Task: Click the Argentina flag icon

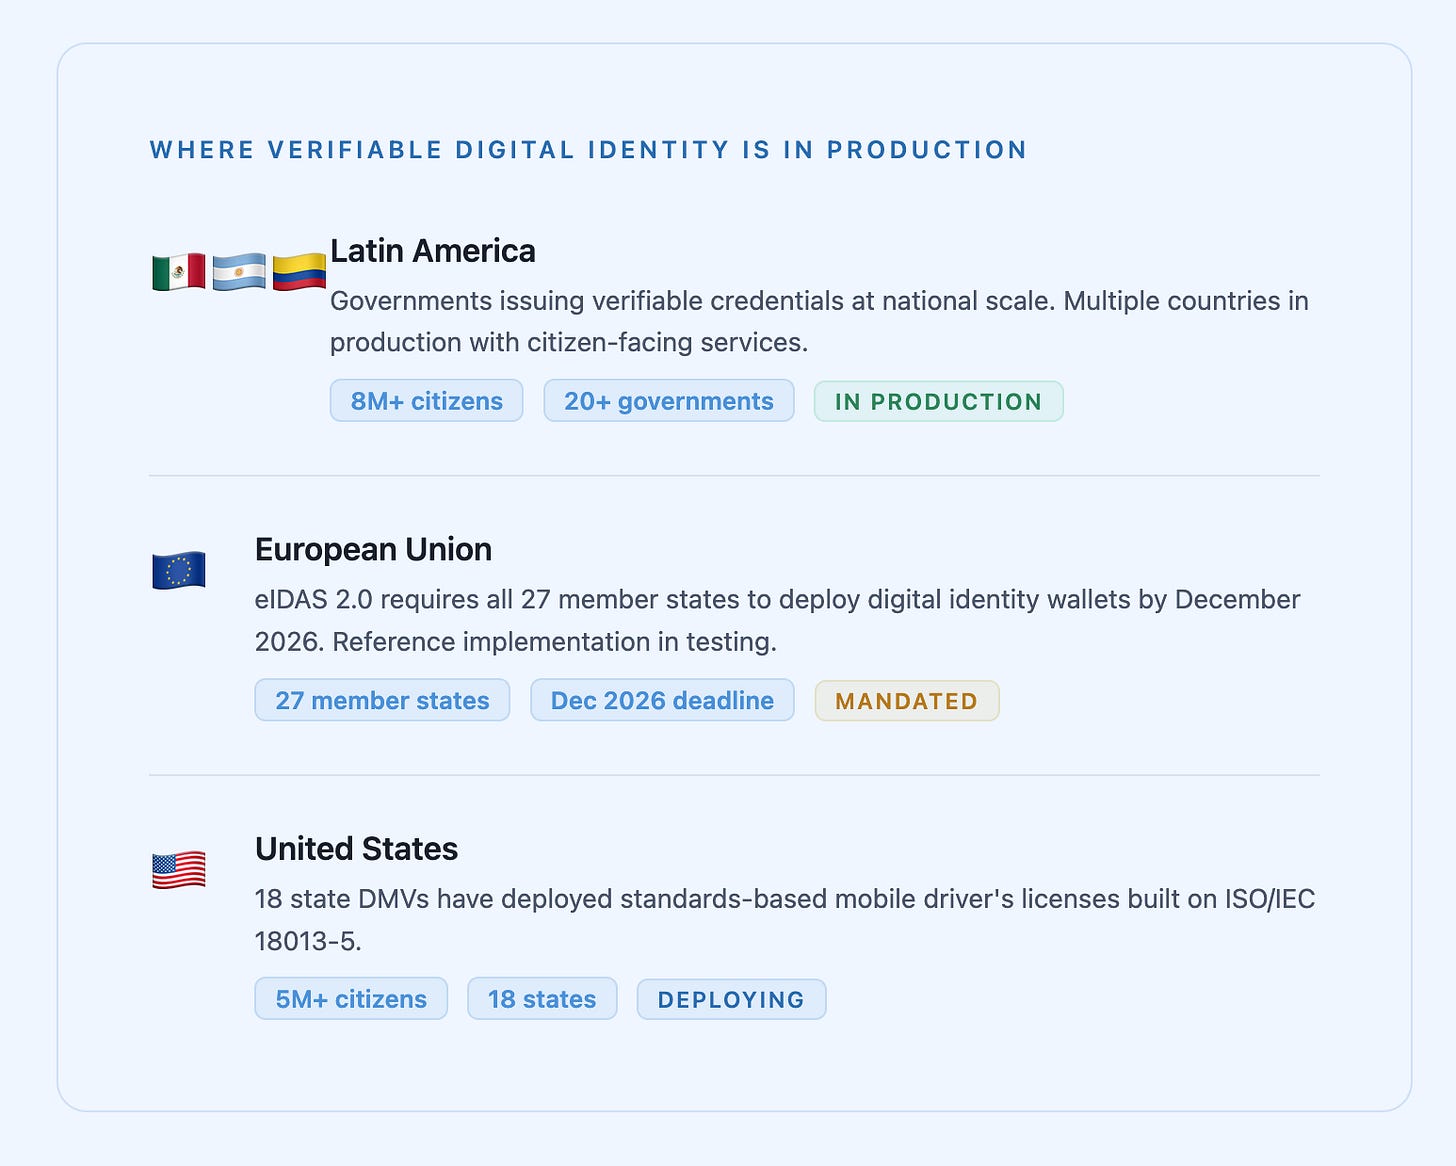Action: pos(239,272)
